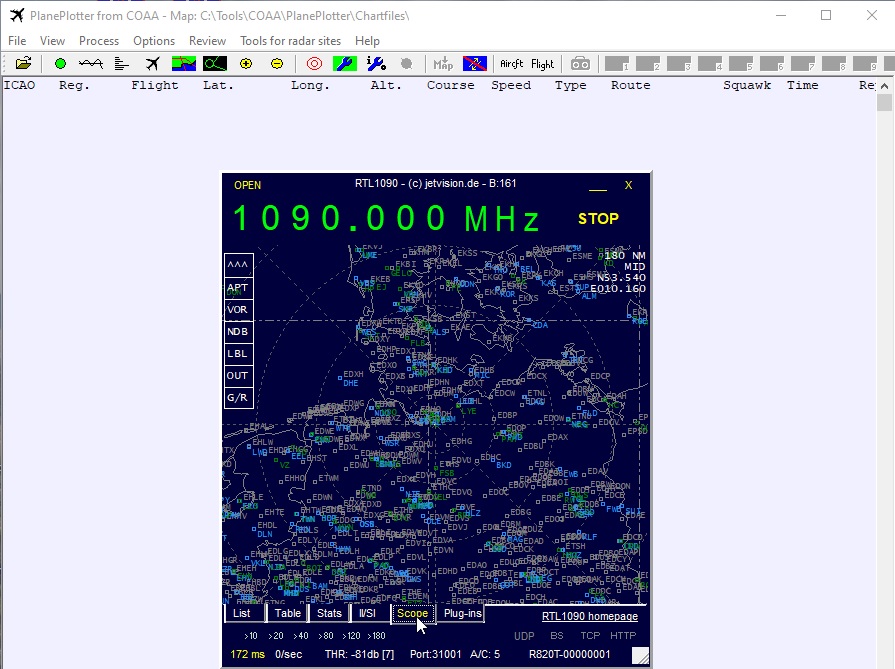Click the Flight toolbar button
The height and width of the screenshot is (669, 895).
(542, 63)
